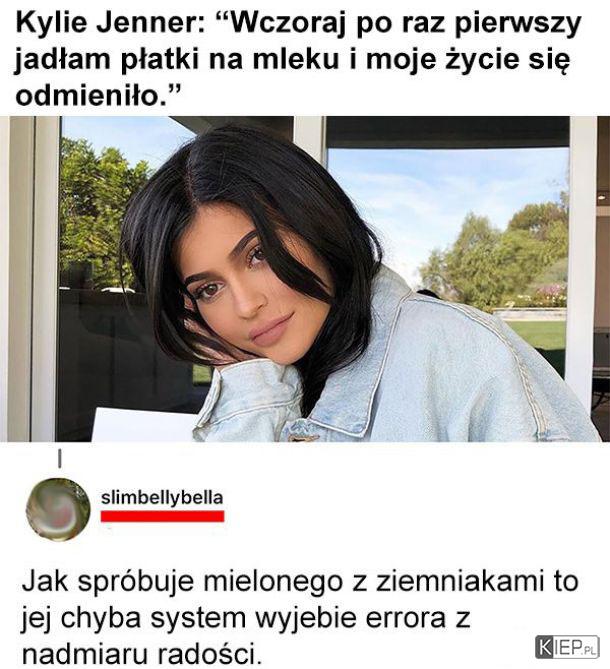Click the KIEP.pl logo watermark

[x=567, y=646]
